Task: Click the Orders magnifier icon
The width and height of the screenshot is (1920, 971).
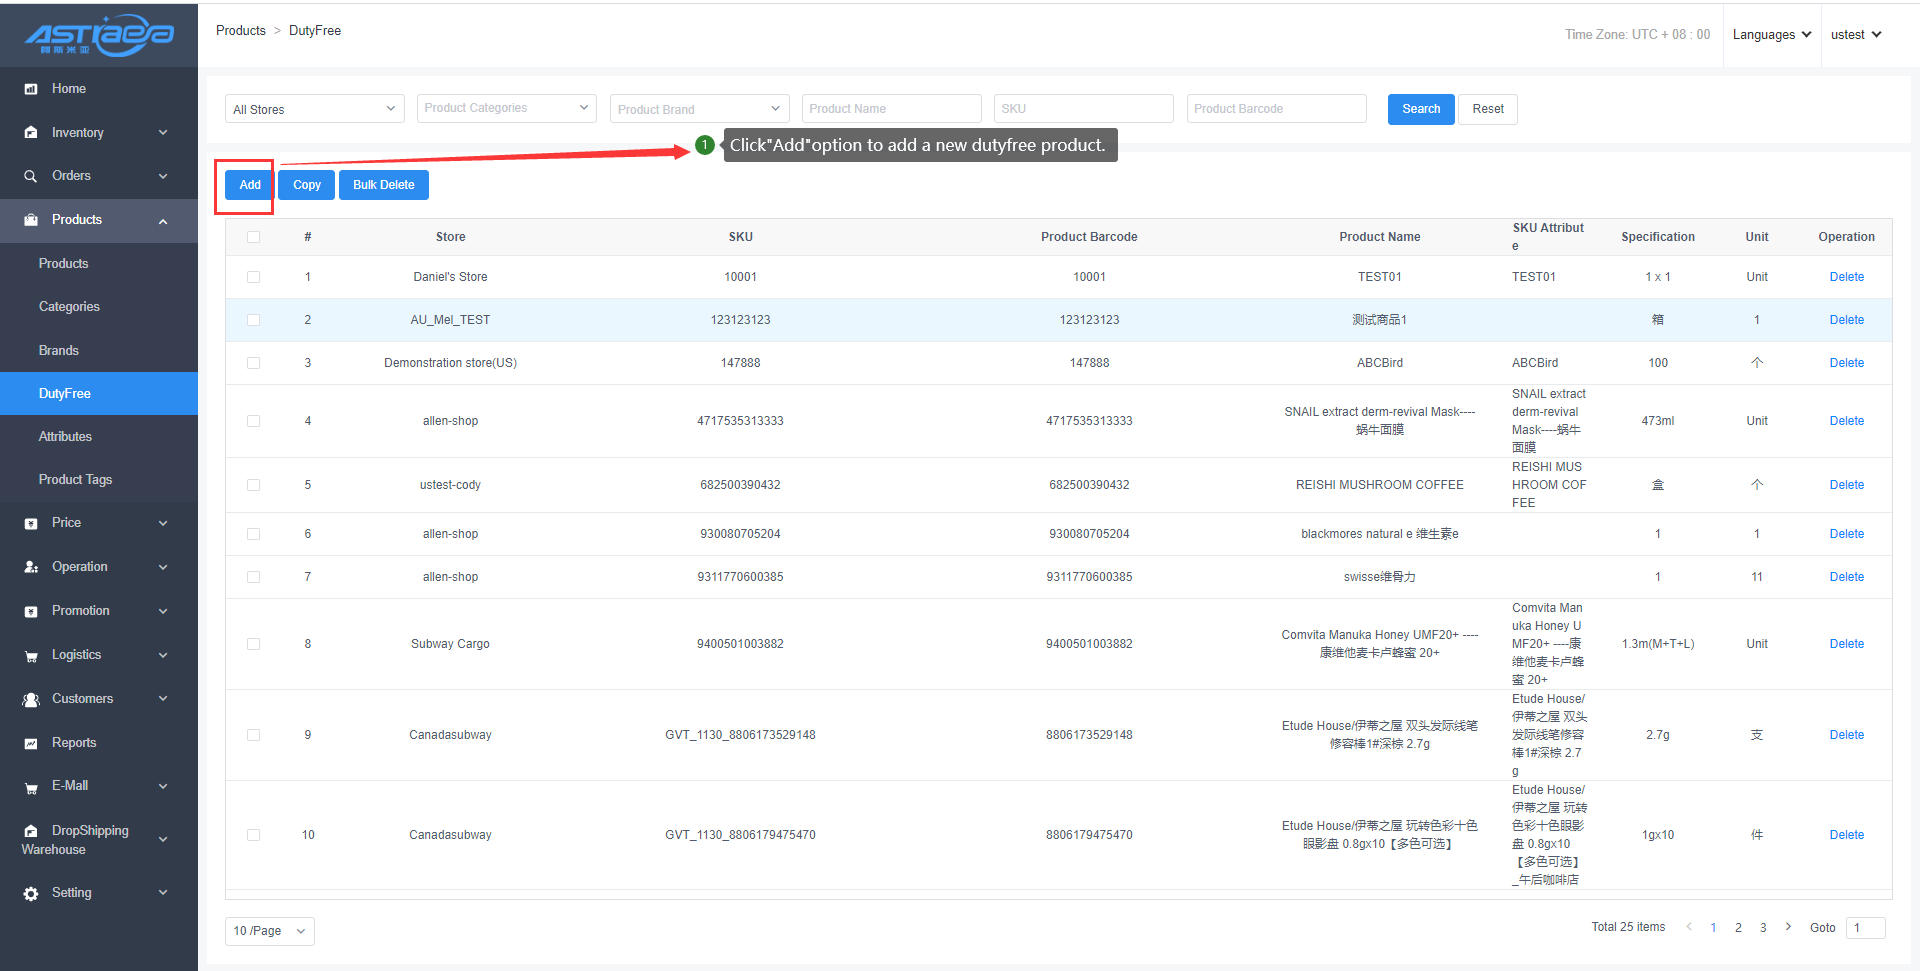Action: tap(31, 176)
